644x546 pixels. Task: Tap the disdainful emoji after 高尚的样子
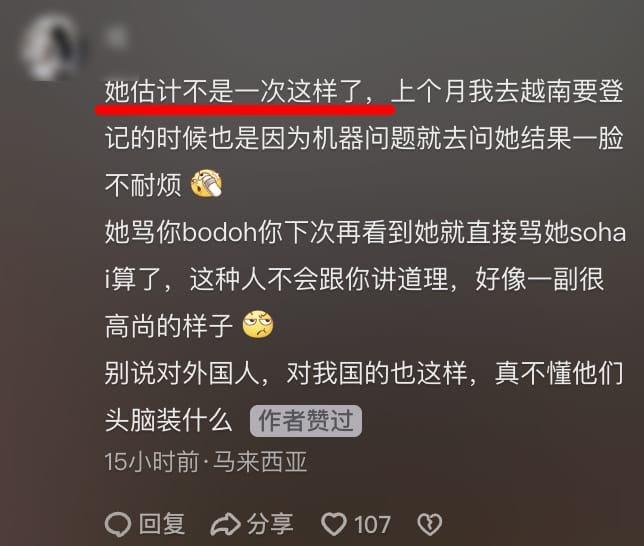[x=258, y=324]
